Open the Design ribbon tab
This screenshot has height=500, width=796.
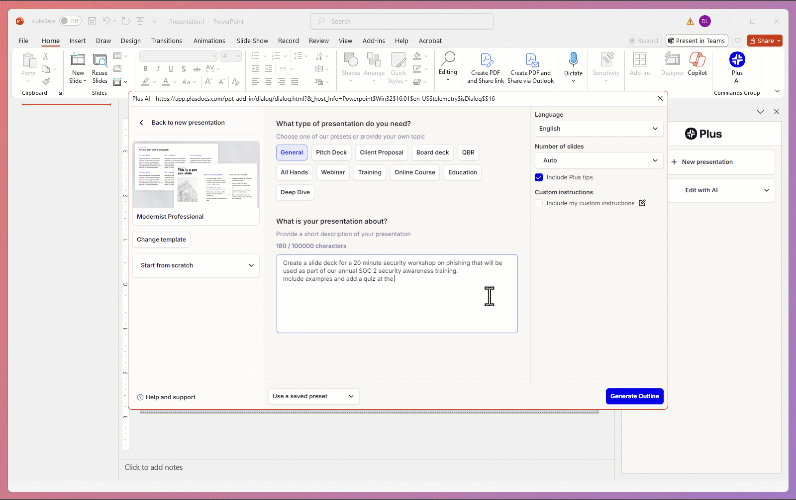130,40
